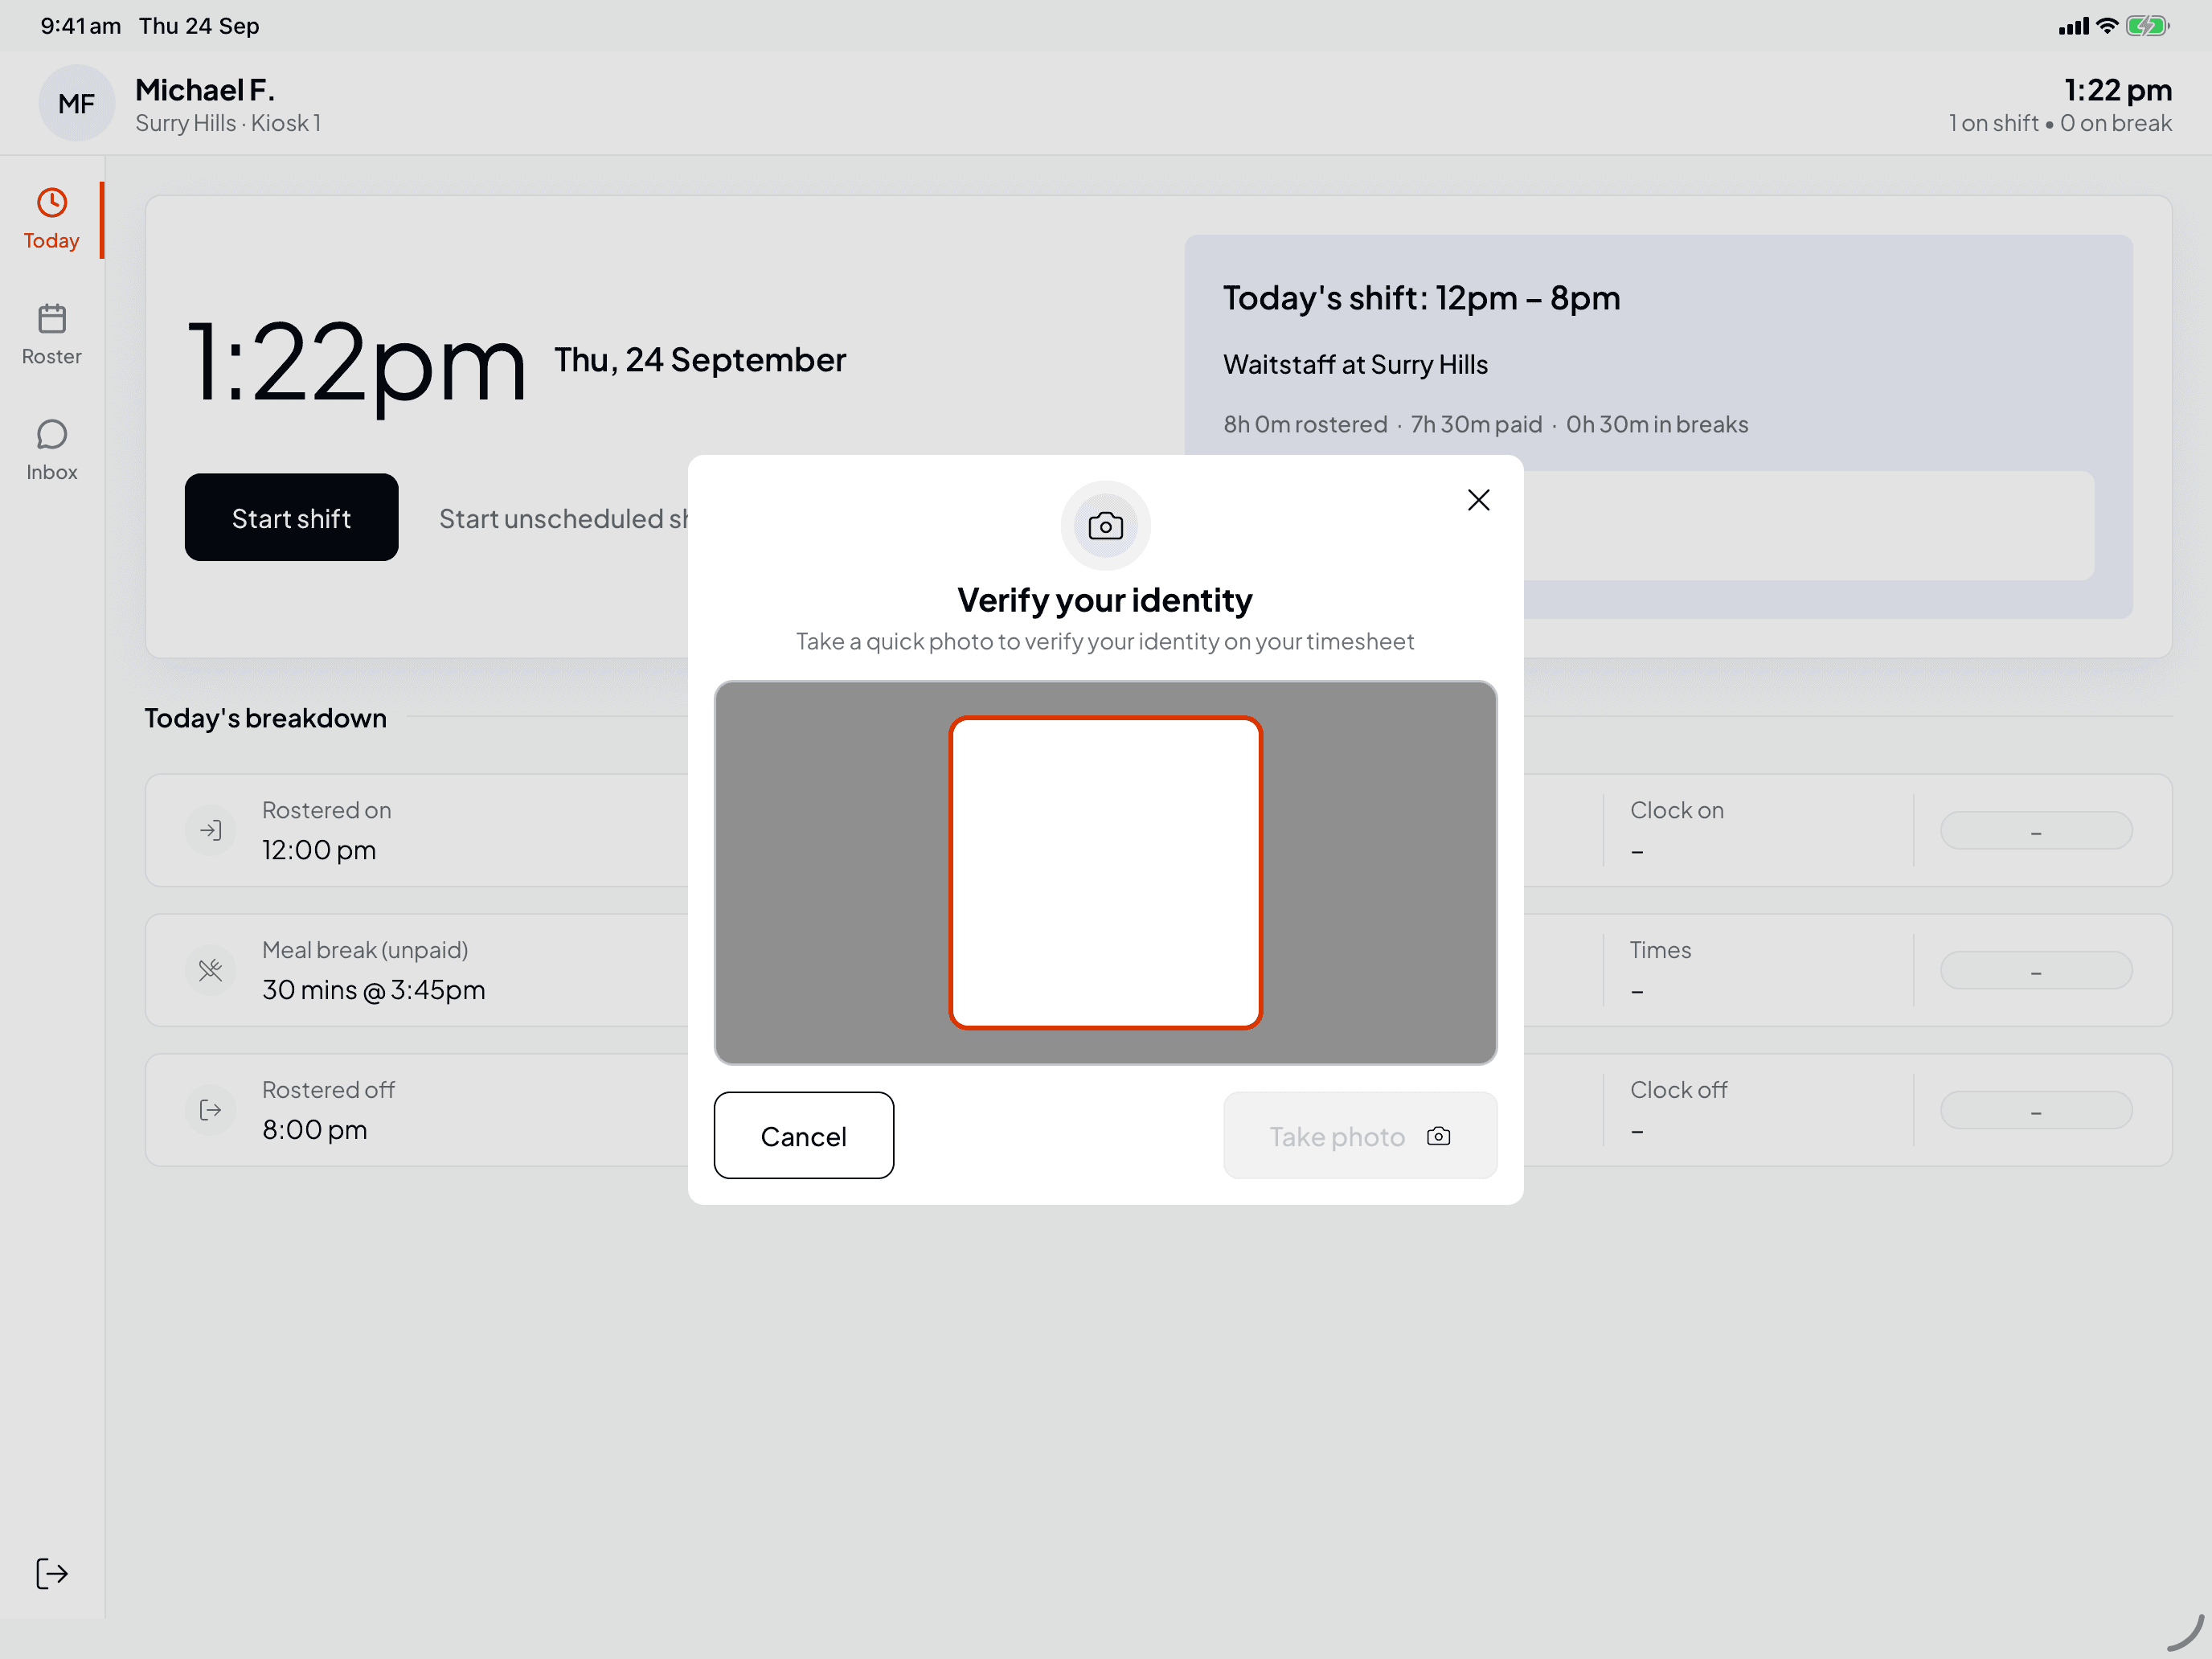
Task: Click the Rostered on arrow icon
Action: click(x=210, y=830)
